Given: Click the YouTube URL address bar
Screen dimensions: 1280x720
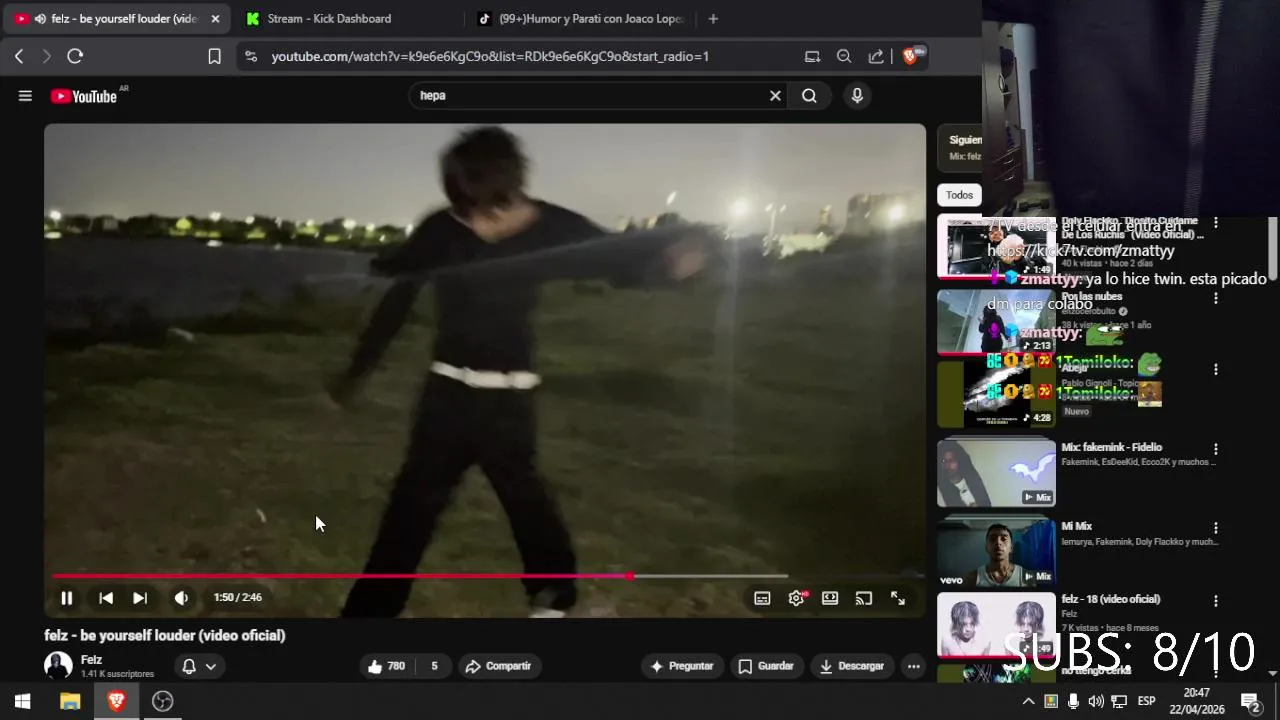Looking at the screenshot, I should pyautogui.click(x=490, y=57).
